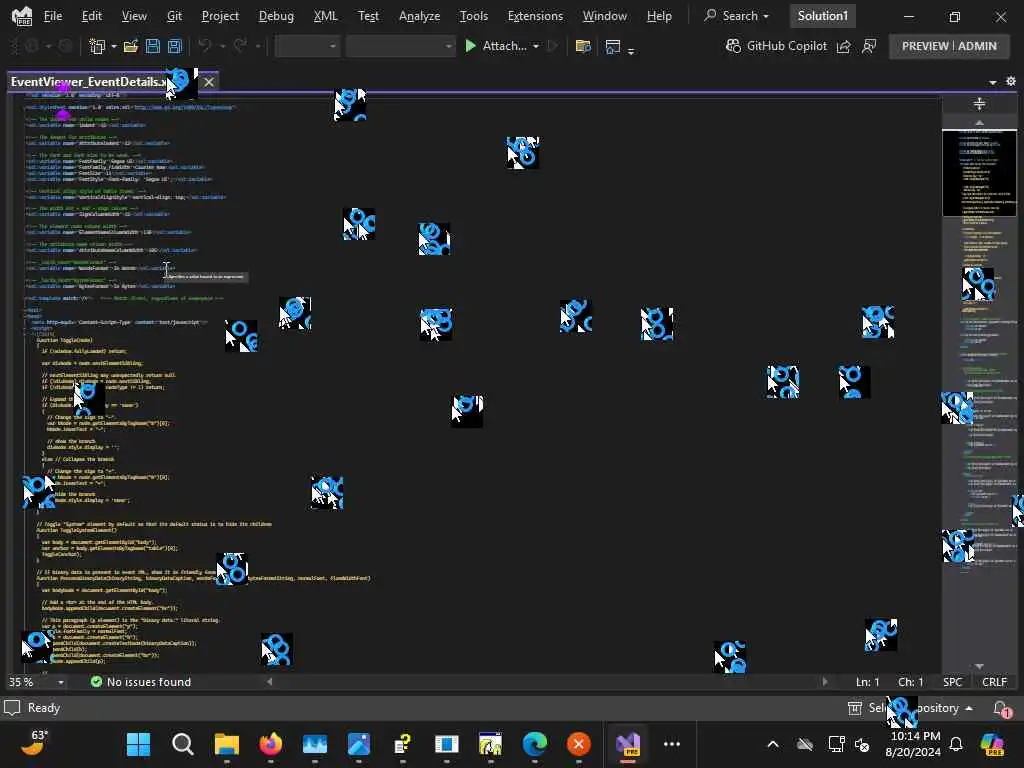
Task: Click the Redo arrow icon
Action: pos(240,46)
